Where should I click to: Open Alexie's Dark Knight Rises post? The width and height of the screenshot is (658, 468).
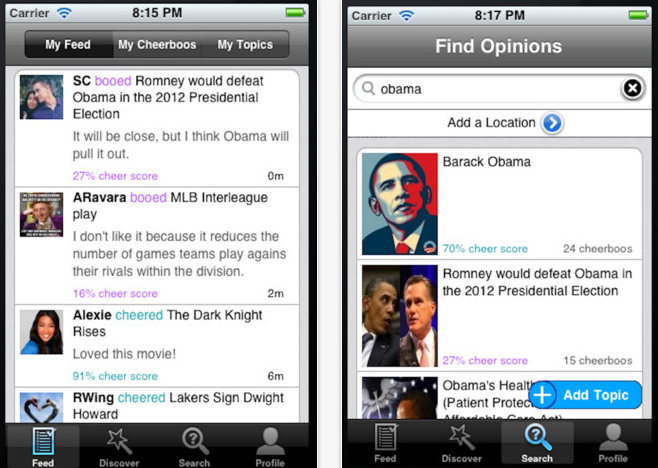tap(157, 346)
